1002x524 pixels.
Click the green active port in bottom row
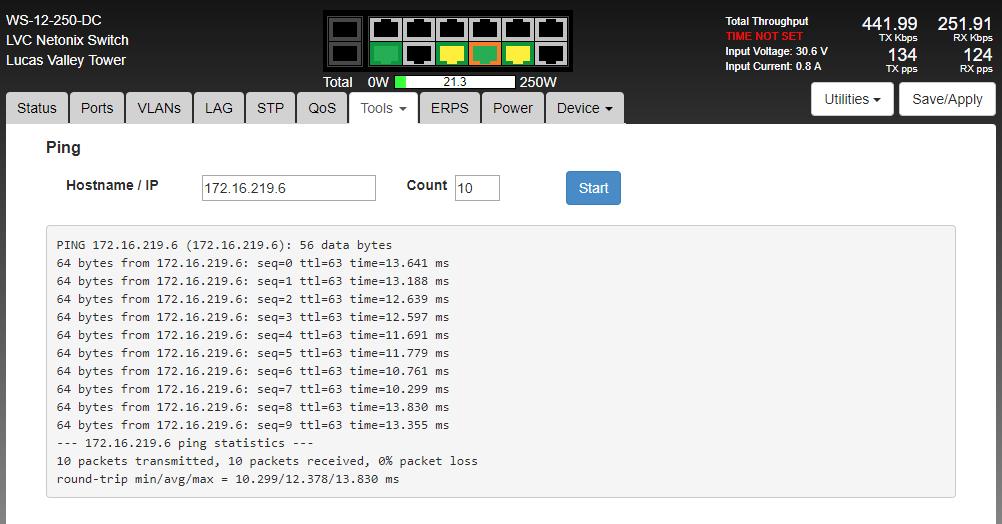pyautogui.click(x=385, y=54)
